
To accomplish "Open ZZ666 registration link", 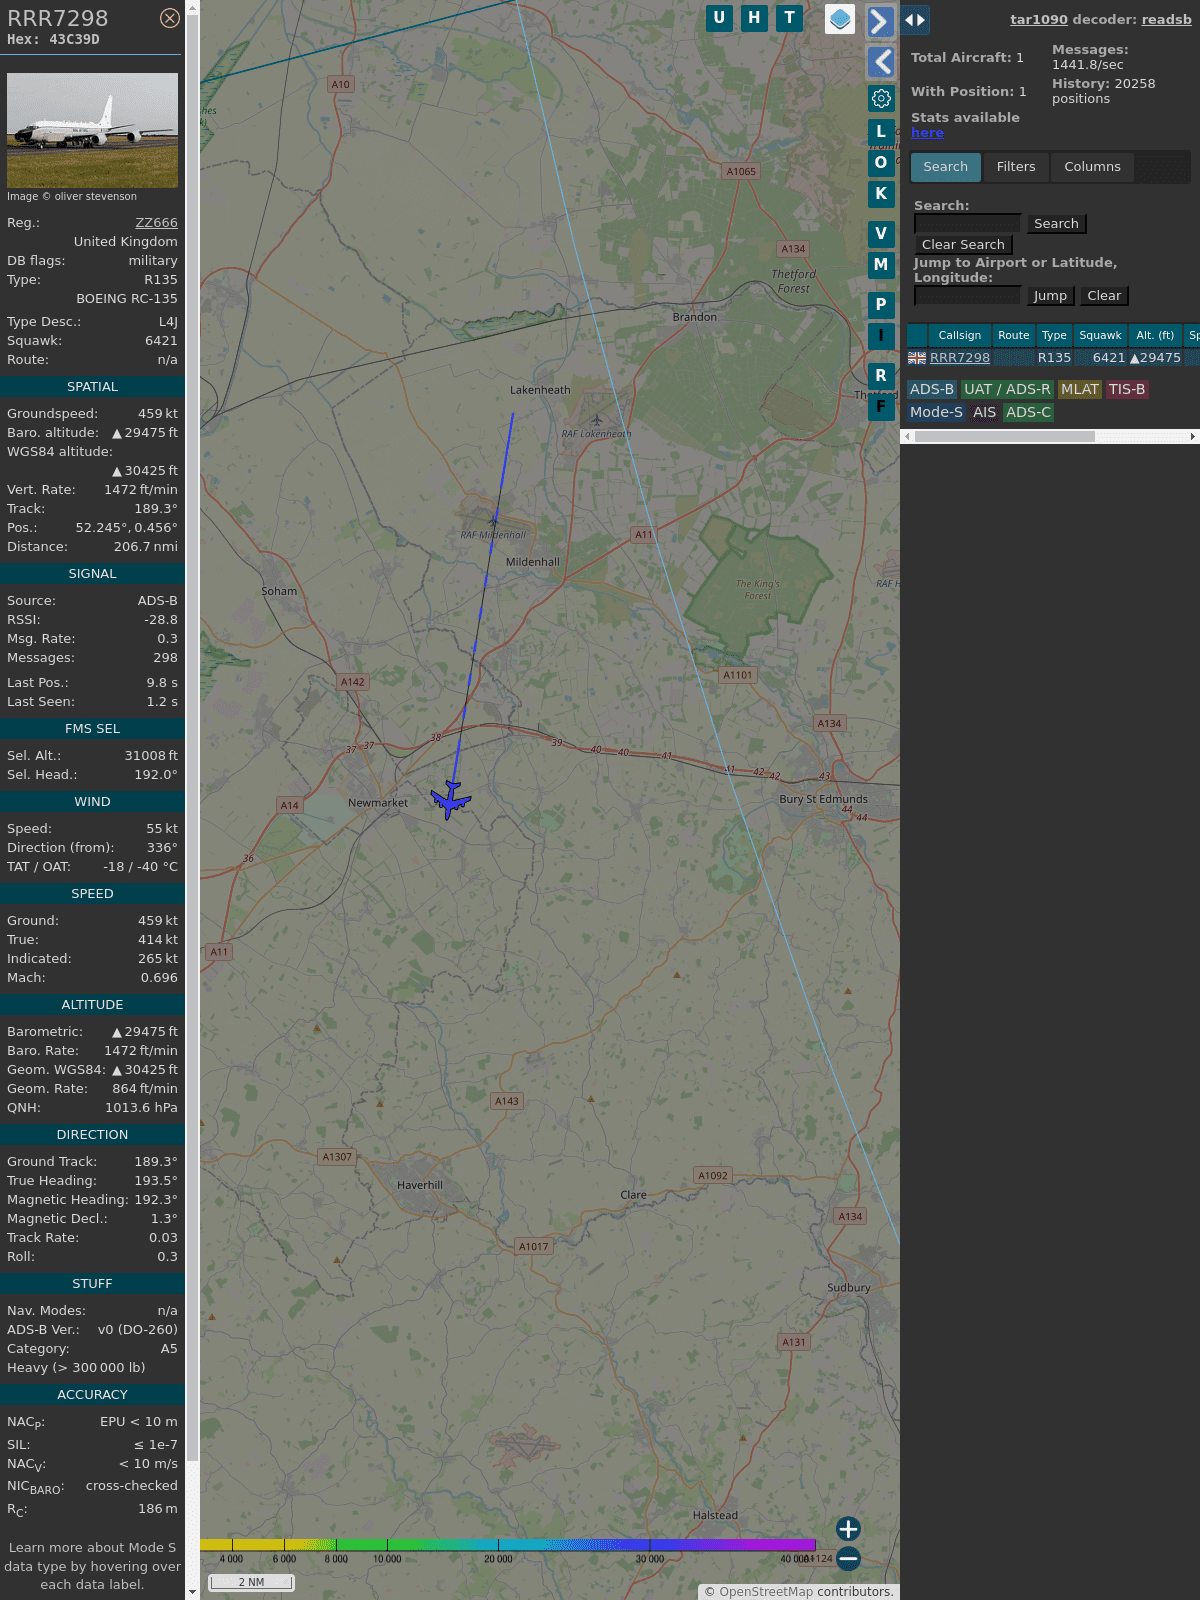I will (x=156, y=223).
